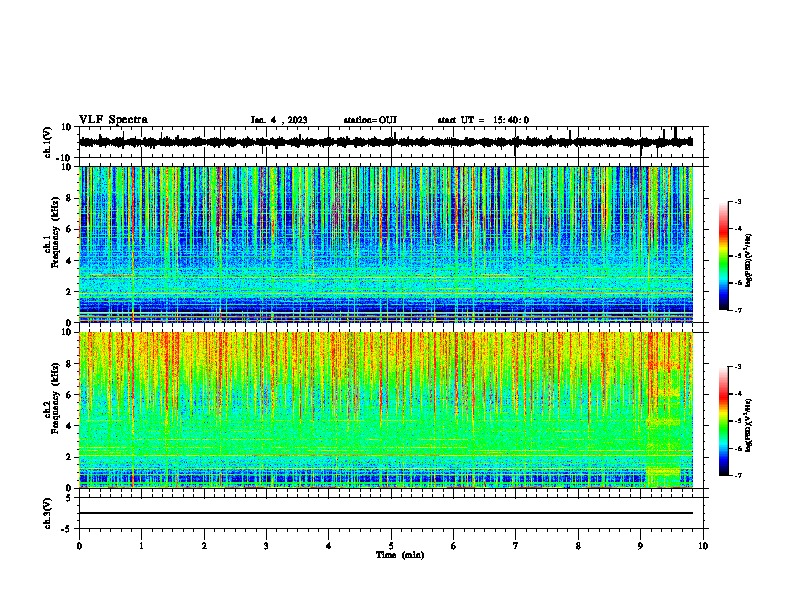This screenshot has height=612, width=792.
Task: Click time axis tick label "9"
Action: tap(640, 546)
